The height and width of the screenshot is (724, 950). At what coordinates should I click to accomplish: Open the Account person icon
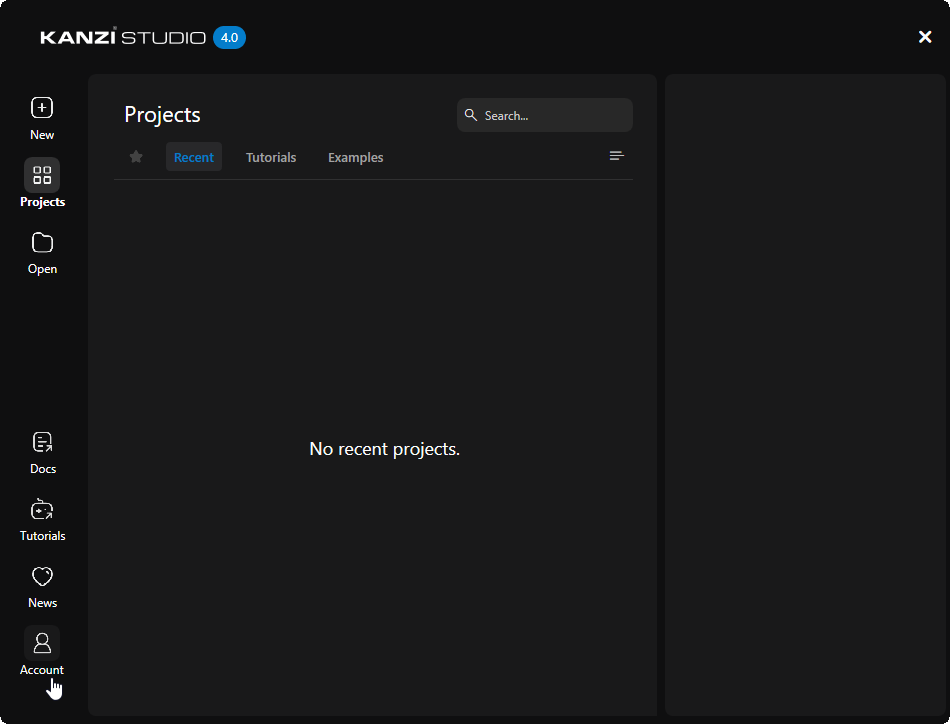tap(41, 643)
